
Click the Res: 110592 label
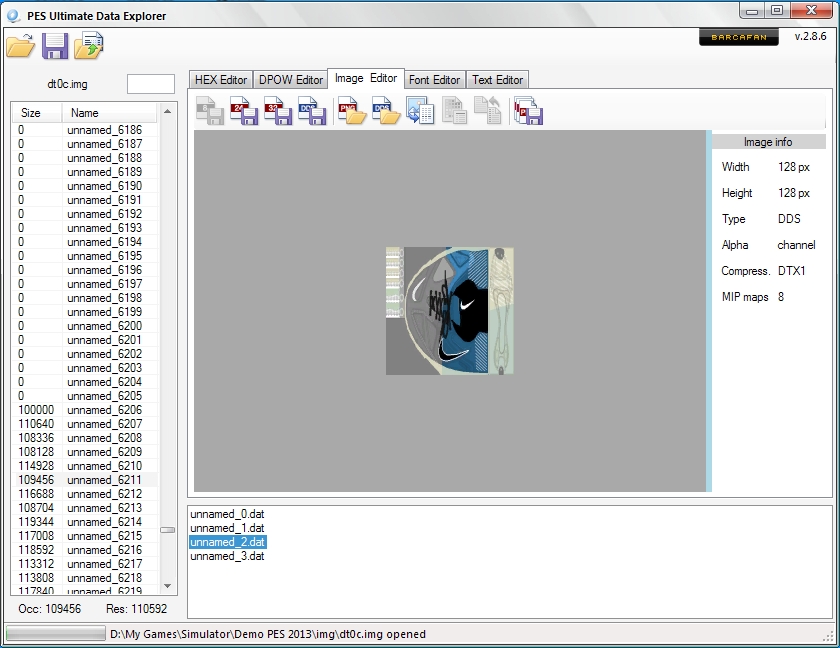(137, 609)
